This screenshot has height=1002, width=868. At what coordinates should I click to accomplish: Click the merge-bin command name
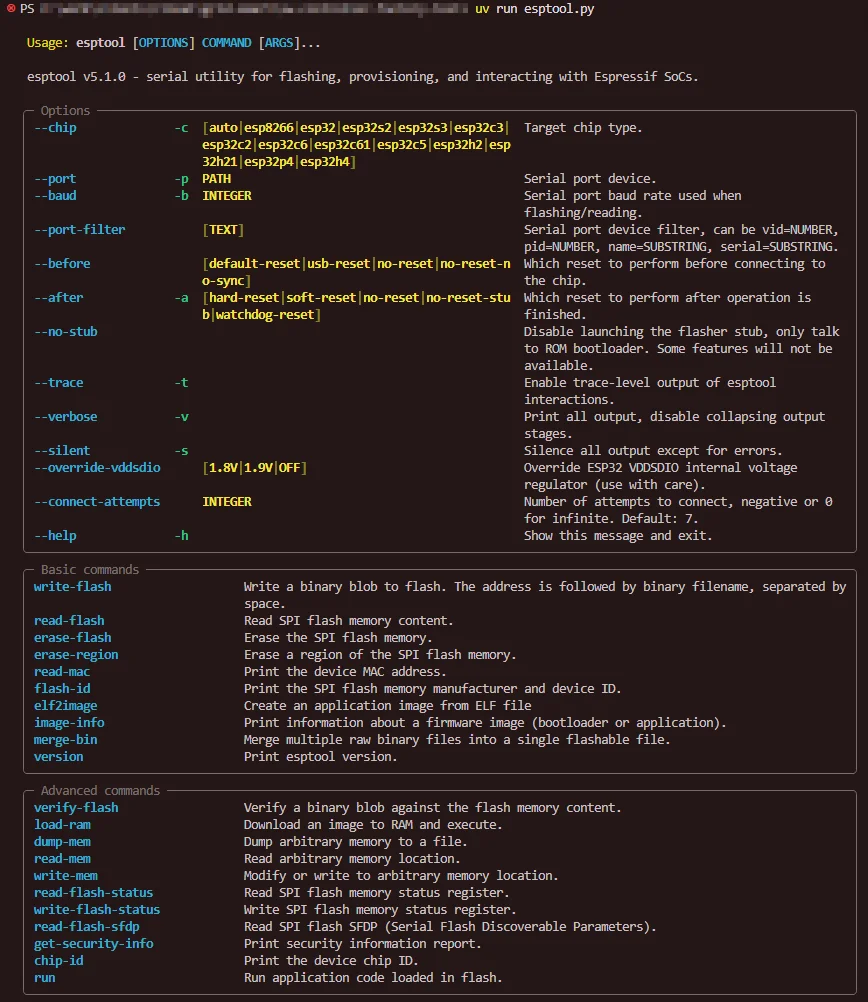(x=66, y=740)
